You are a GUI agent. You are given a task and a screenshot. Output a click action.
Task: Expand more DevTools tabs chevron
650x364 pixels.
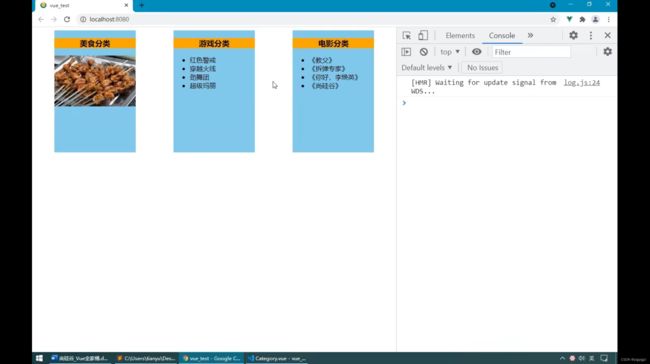(530, 35)
